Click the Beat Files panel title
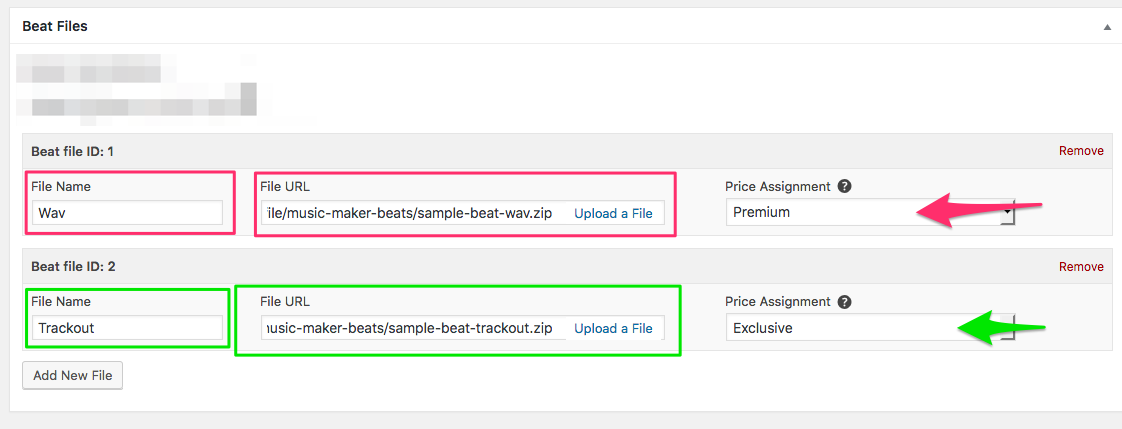1122x429 pixels. click(x=55, y=26)
